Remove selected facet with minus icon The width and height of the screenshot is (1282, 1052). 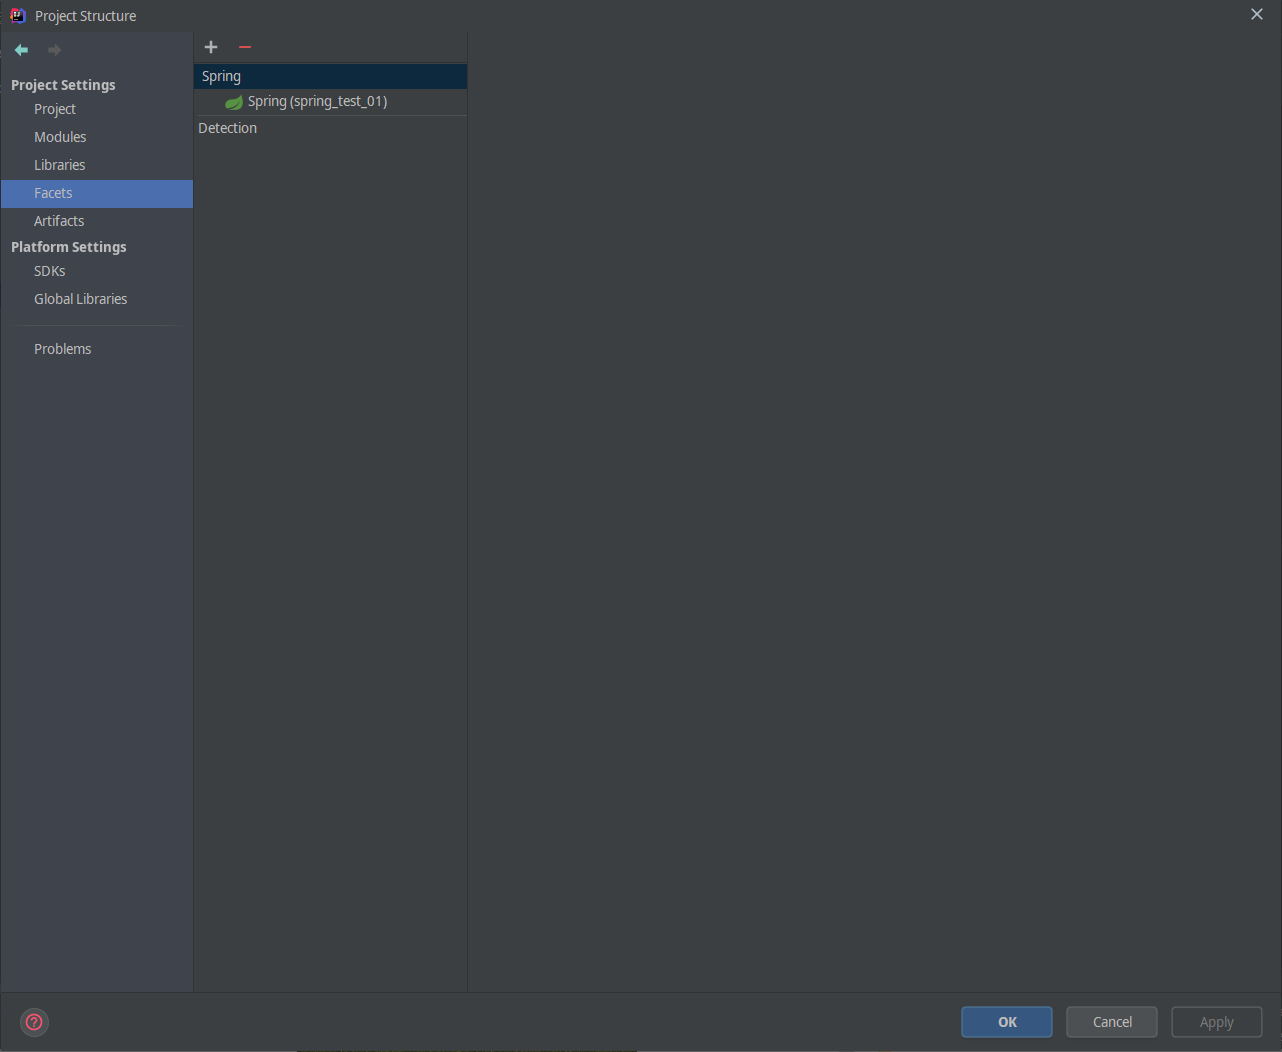pos(245,47)
